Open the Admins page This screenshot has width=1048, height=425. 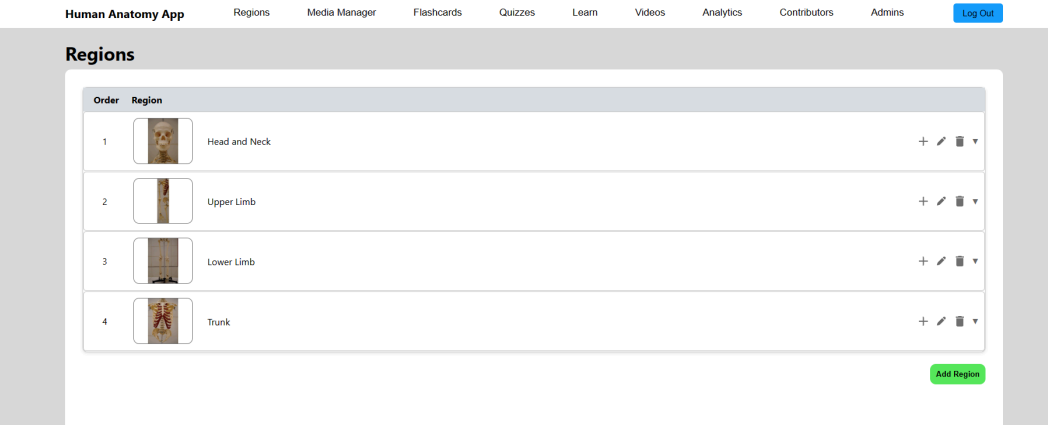coord(887,13)
